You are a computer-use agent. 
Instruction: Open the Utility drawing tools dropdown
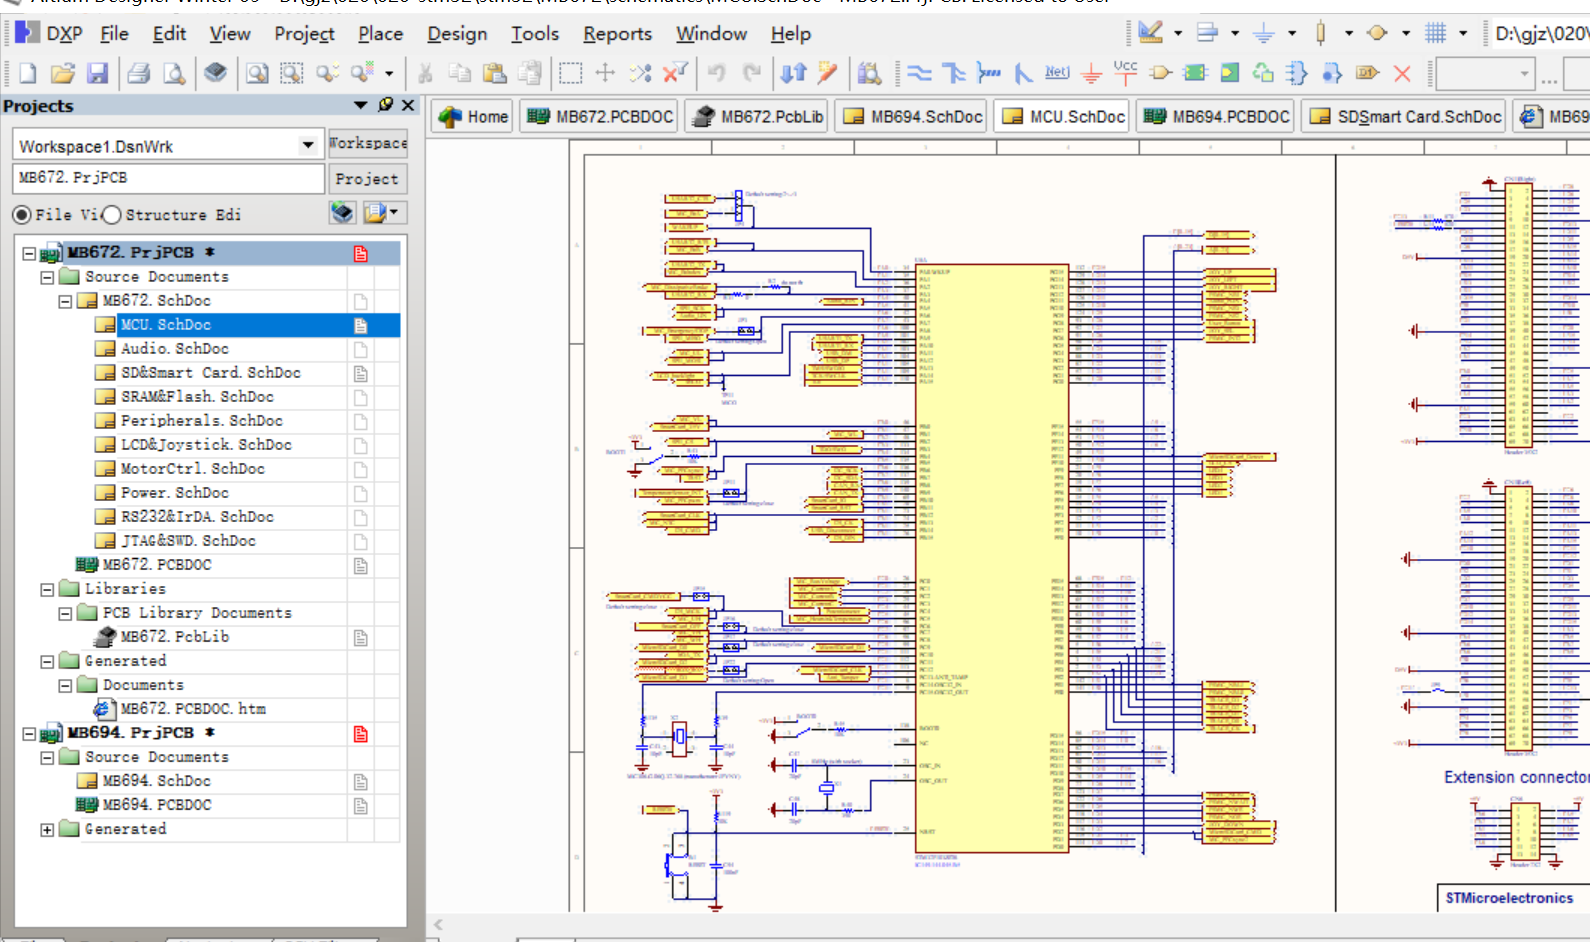[1178, 33]
